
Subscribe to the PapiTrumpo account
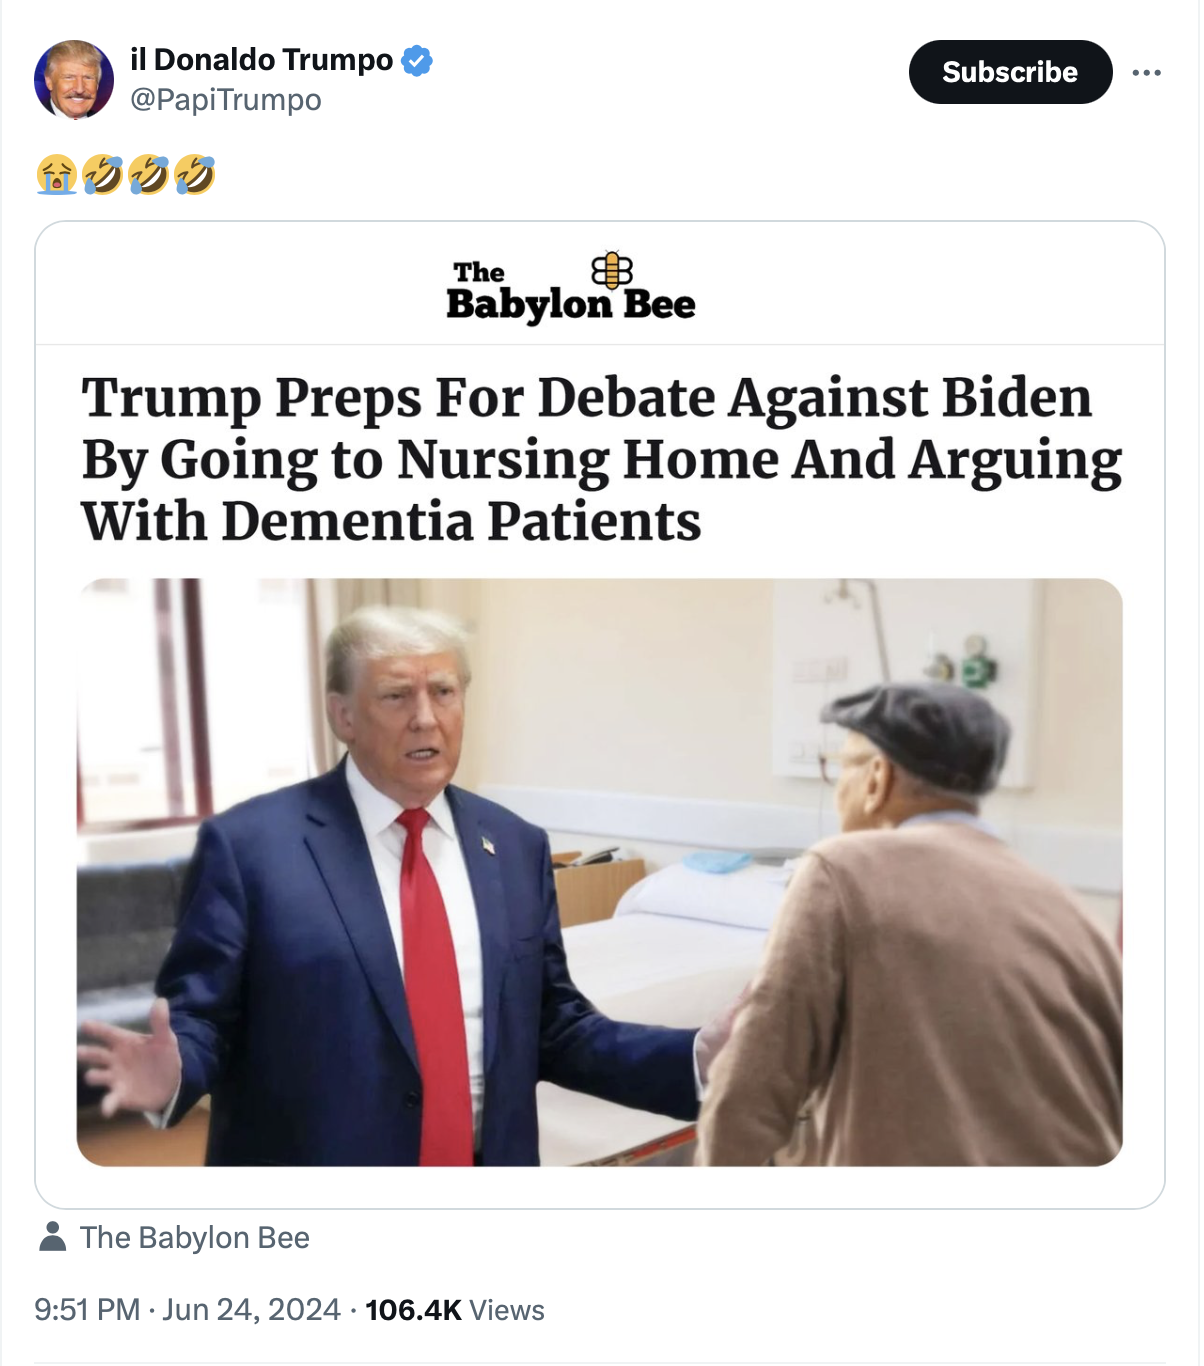coord(1010,72)
